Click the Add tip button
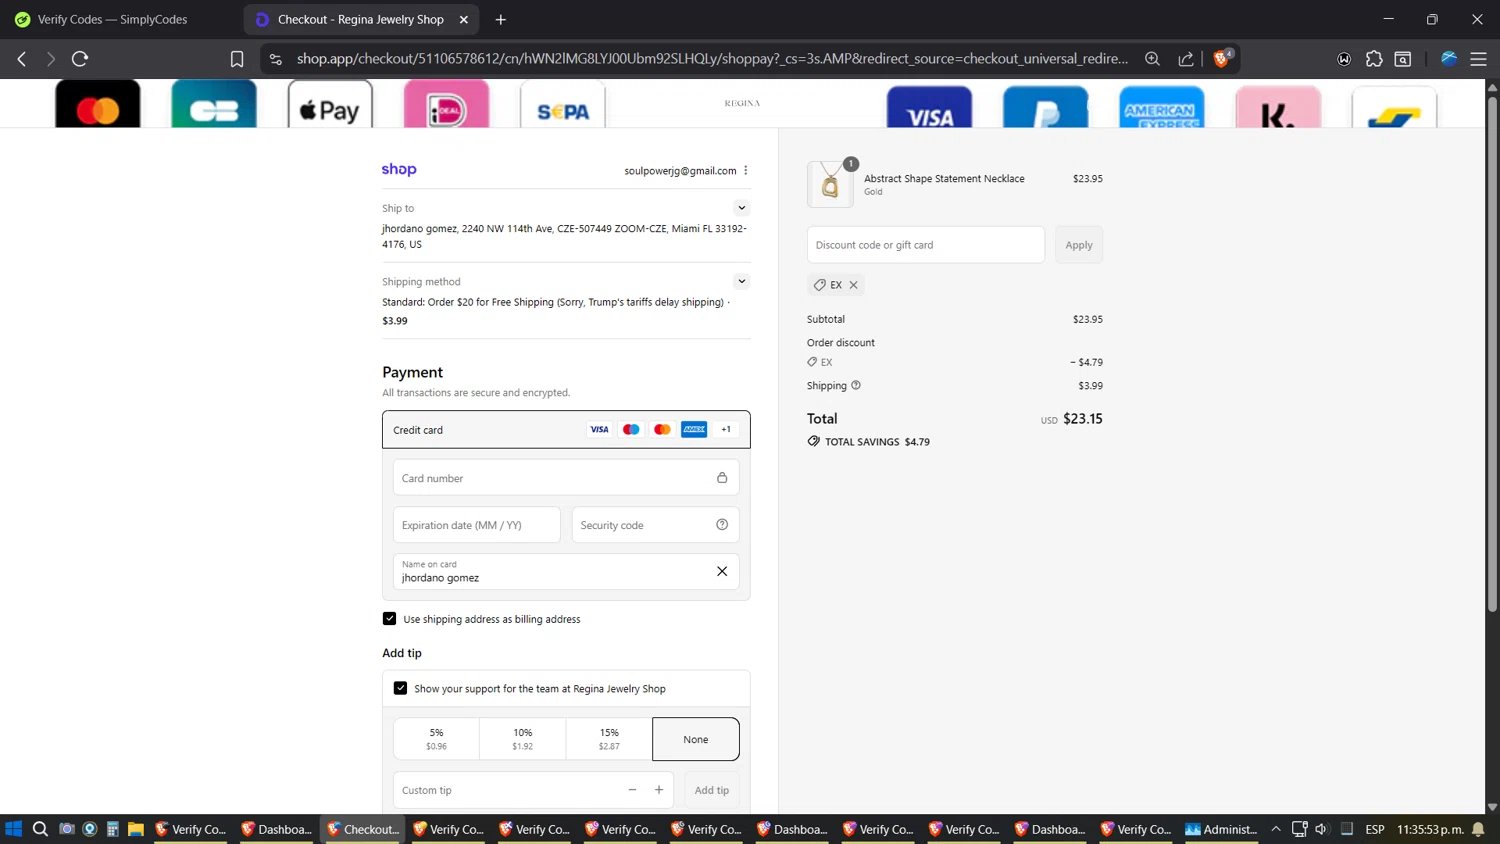This screenshot has height=844, width=1500. [712, 790]
